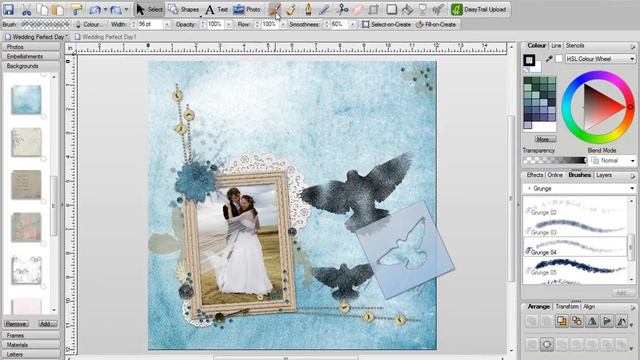Open the Redo history dropdown arrow
640x360 pixels.
[127, 9]
